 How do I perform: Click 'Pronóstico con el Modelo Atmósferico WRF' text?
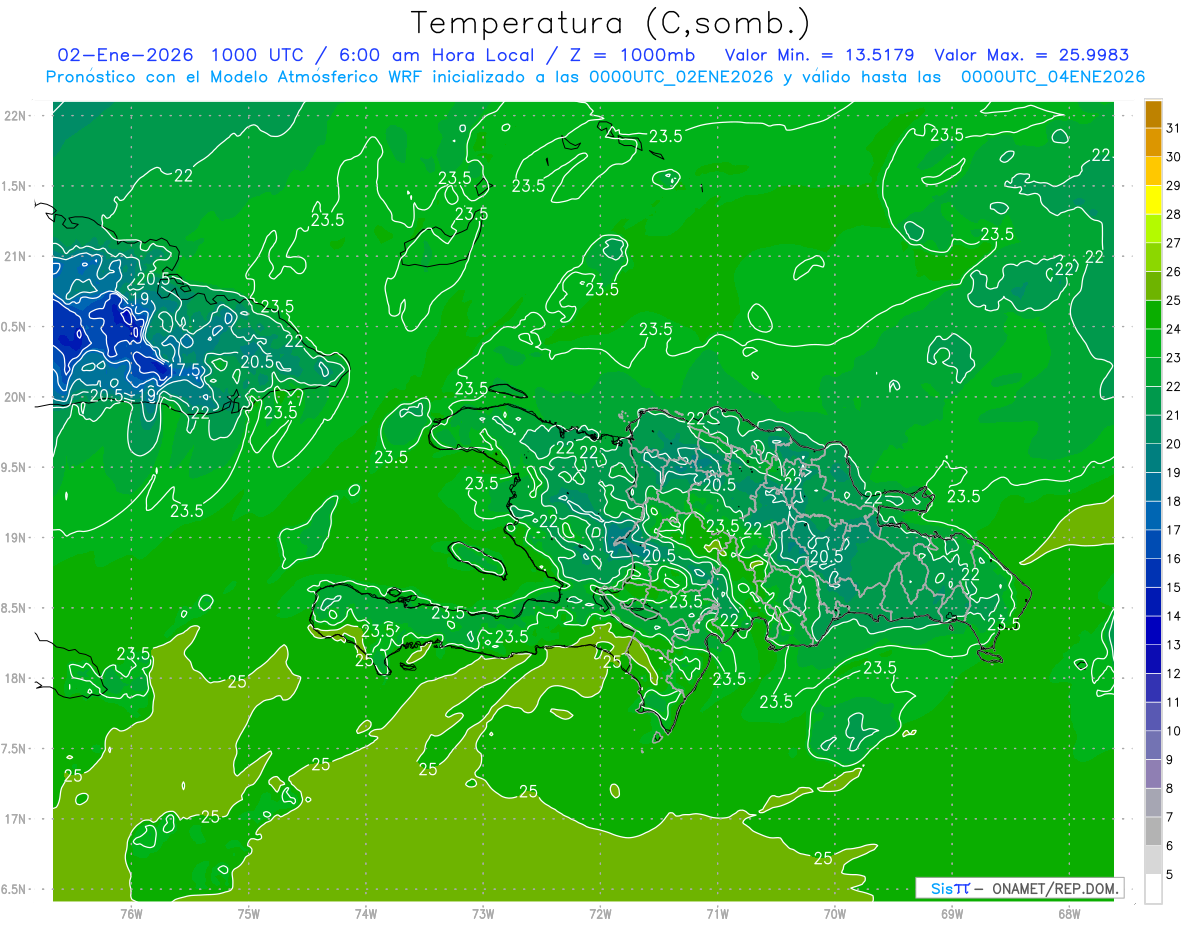pyautogui.click(x=235, y=77)
